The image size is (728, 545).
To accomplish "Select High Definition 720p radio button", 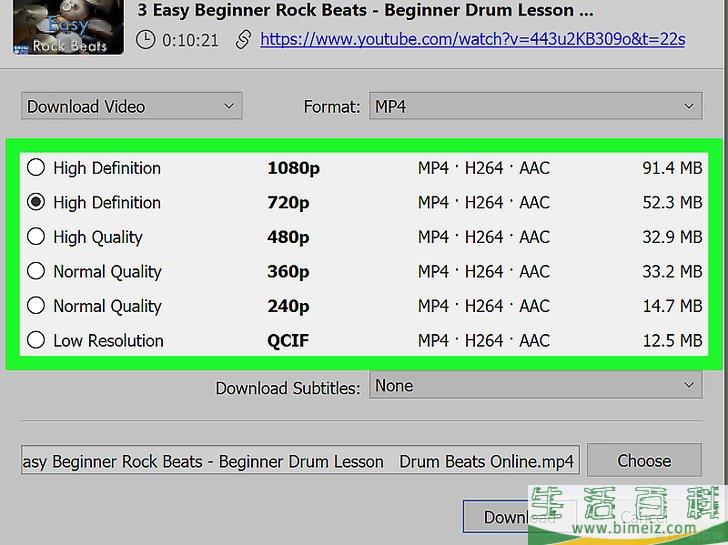I will pyautogui.click(x=36, y=203).
